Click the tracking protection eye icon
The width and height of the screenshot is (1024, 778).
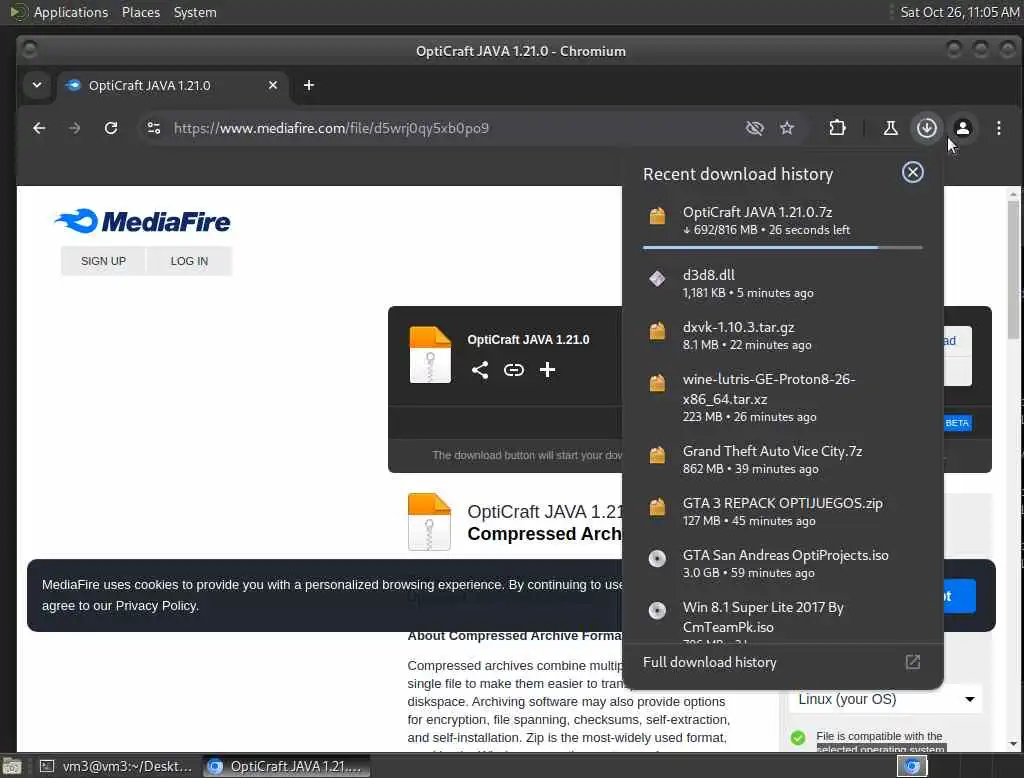[754, 128]
